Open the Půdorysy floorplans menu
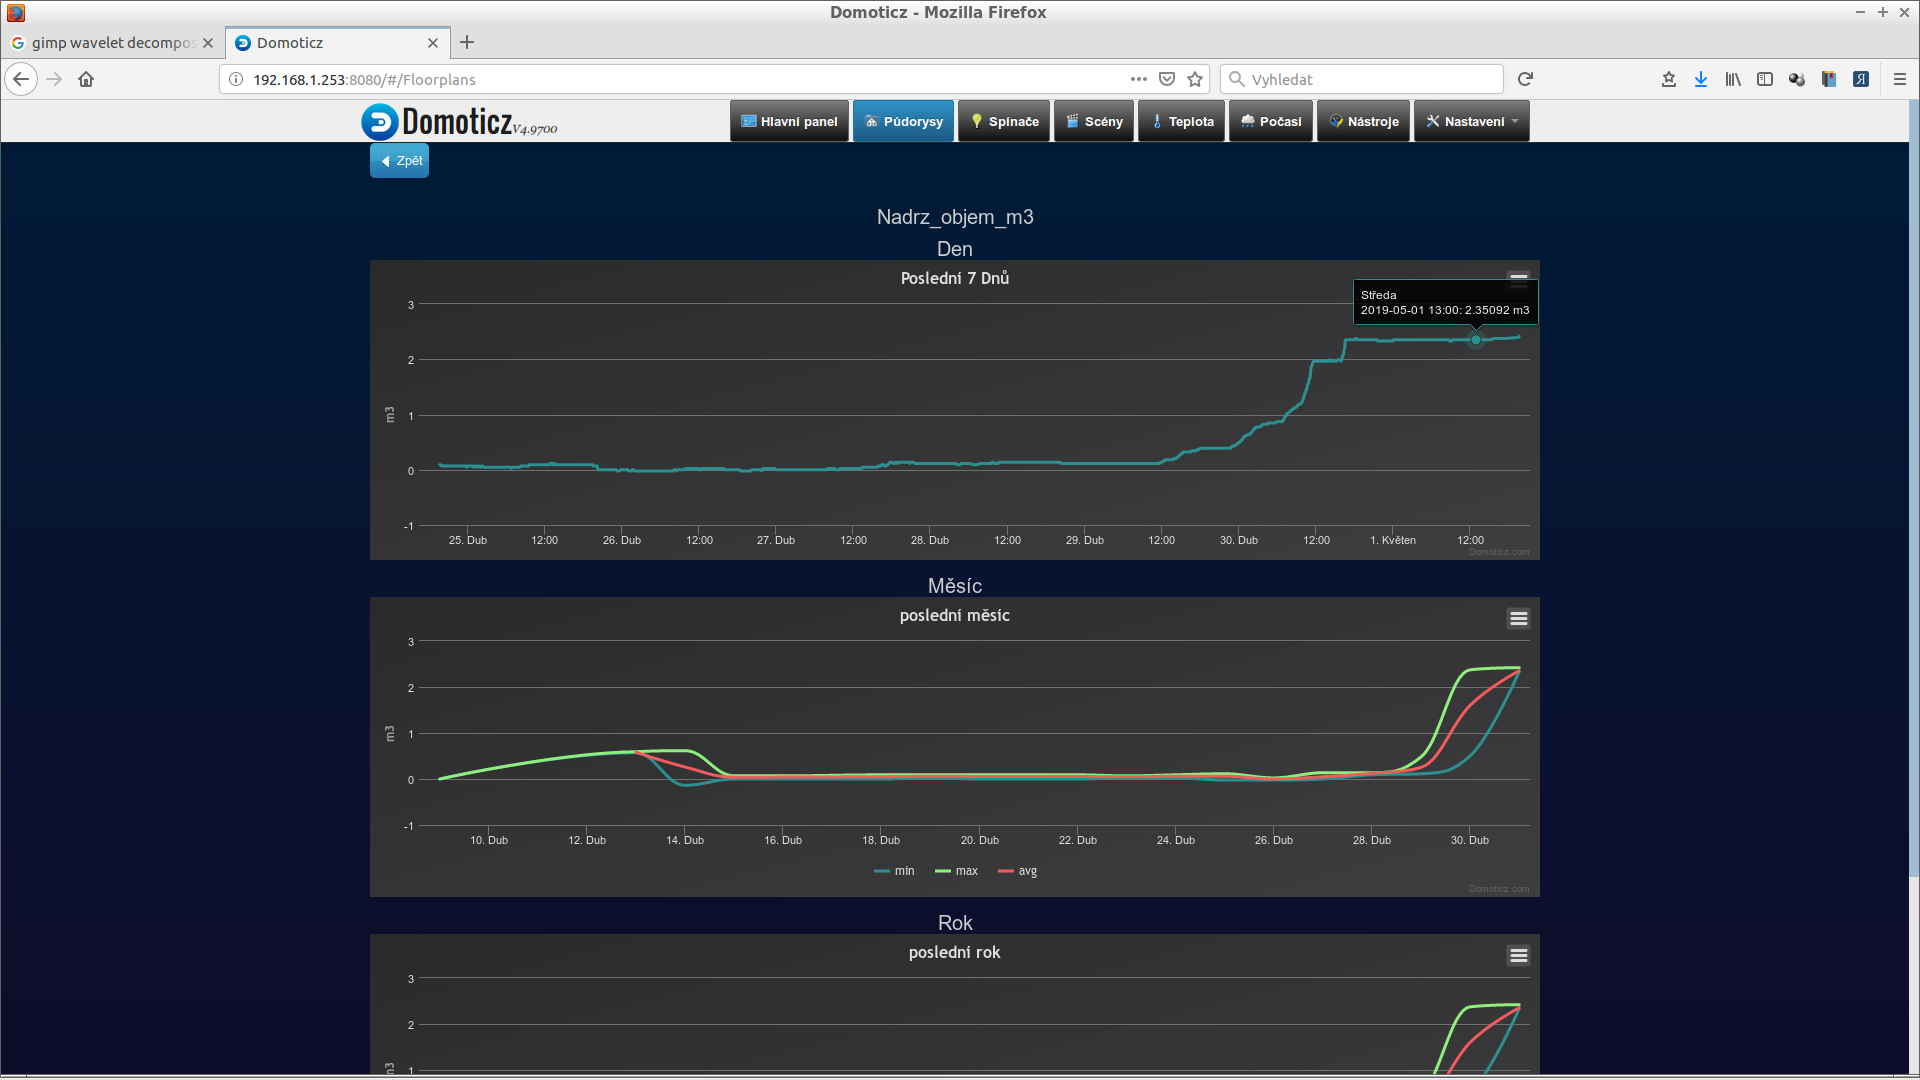Viewport: 1920px width, 1080px height. 904,121
